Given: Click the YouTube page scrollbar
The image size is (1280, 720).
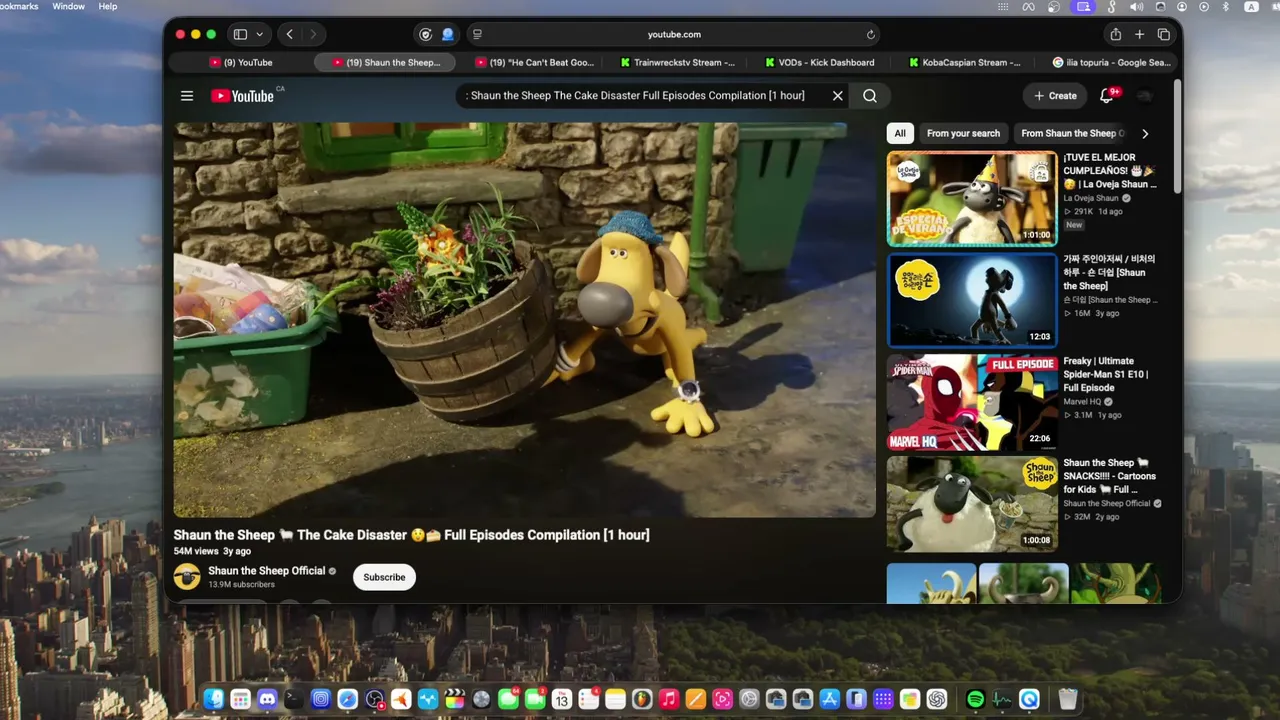Looking at the screenshot, I should [1177, 137].
